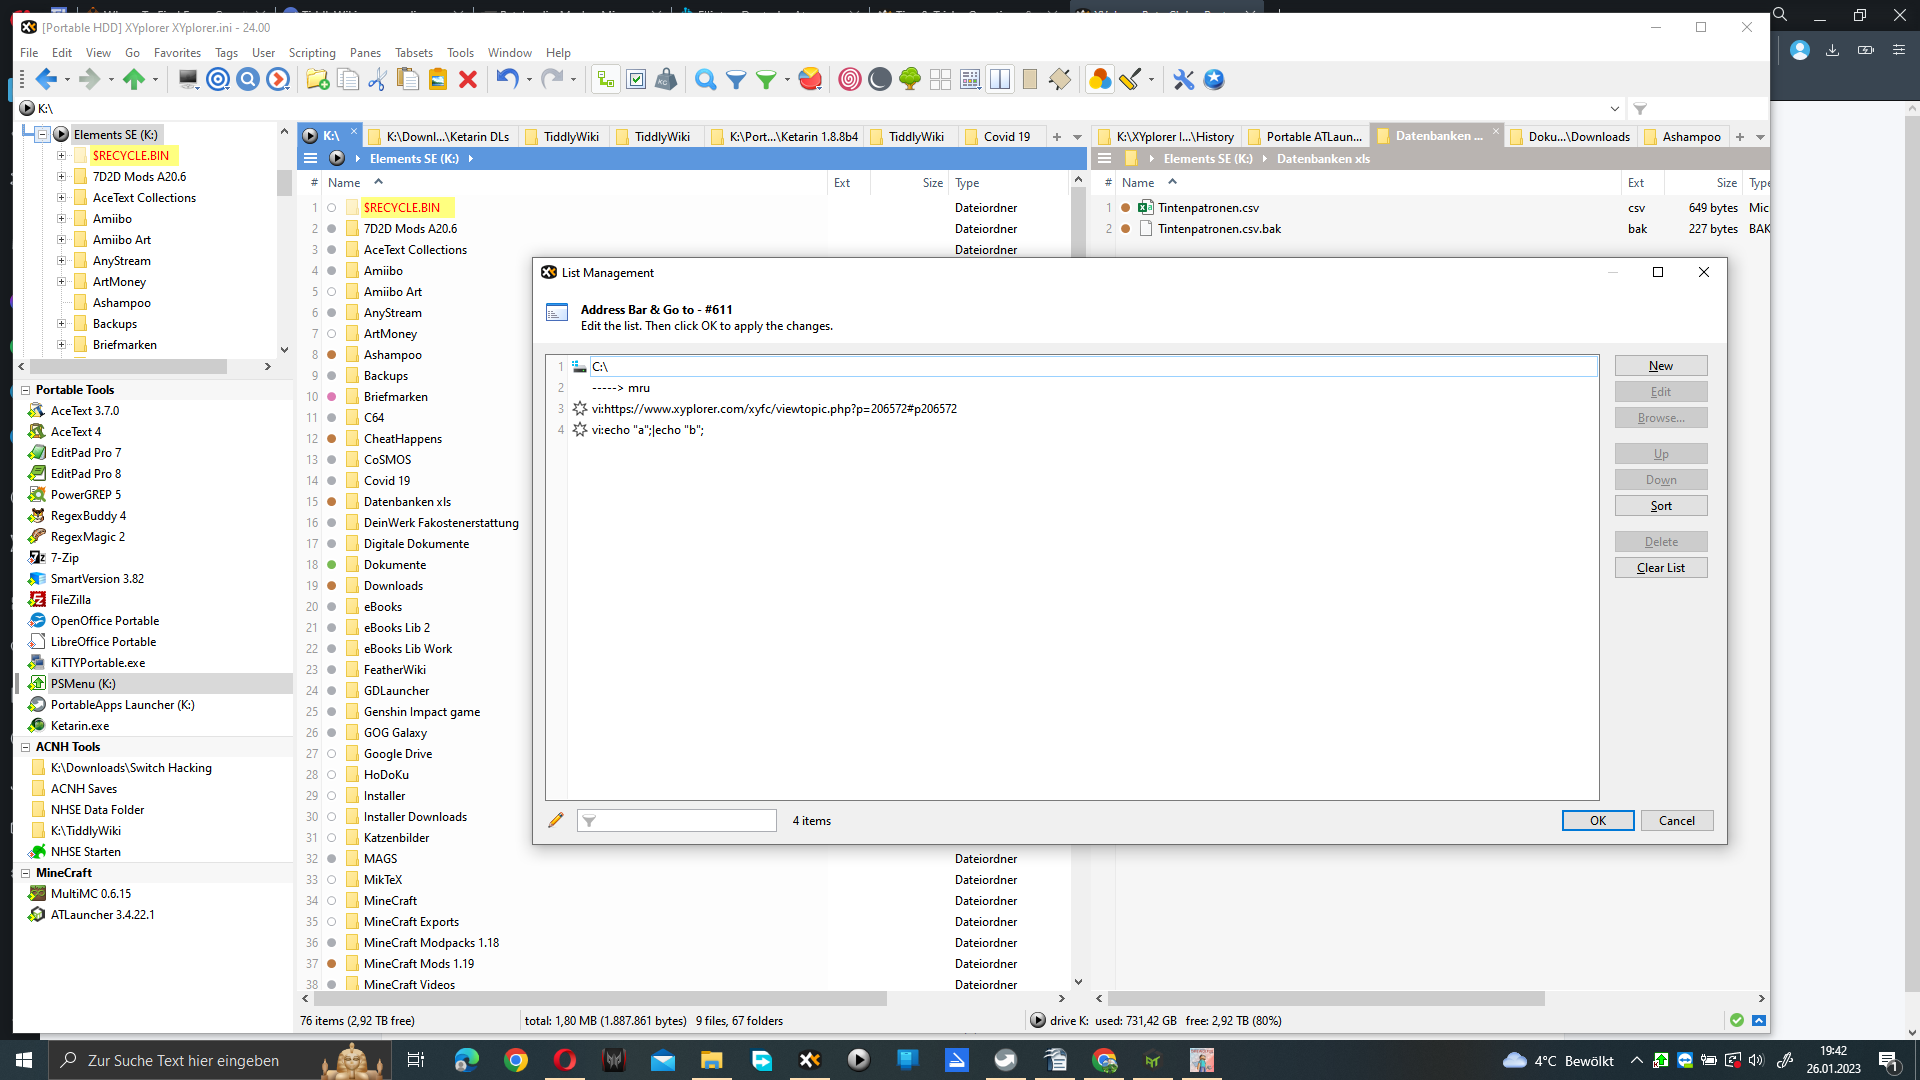Click the Sort button in dialog

click(1661, 506)
